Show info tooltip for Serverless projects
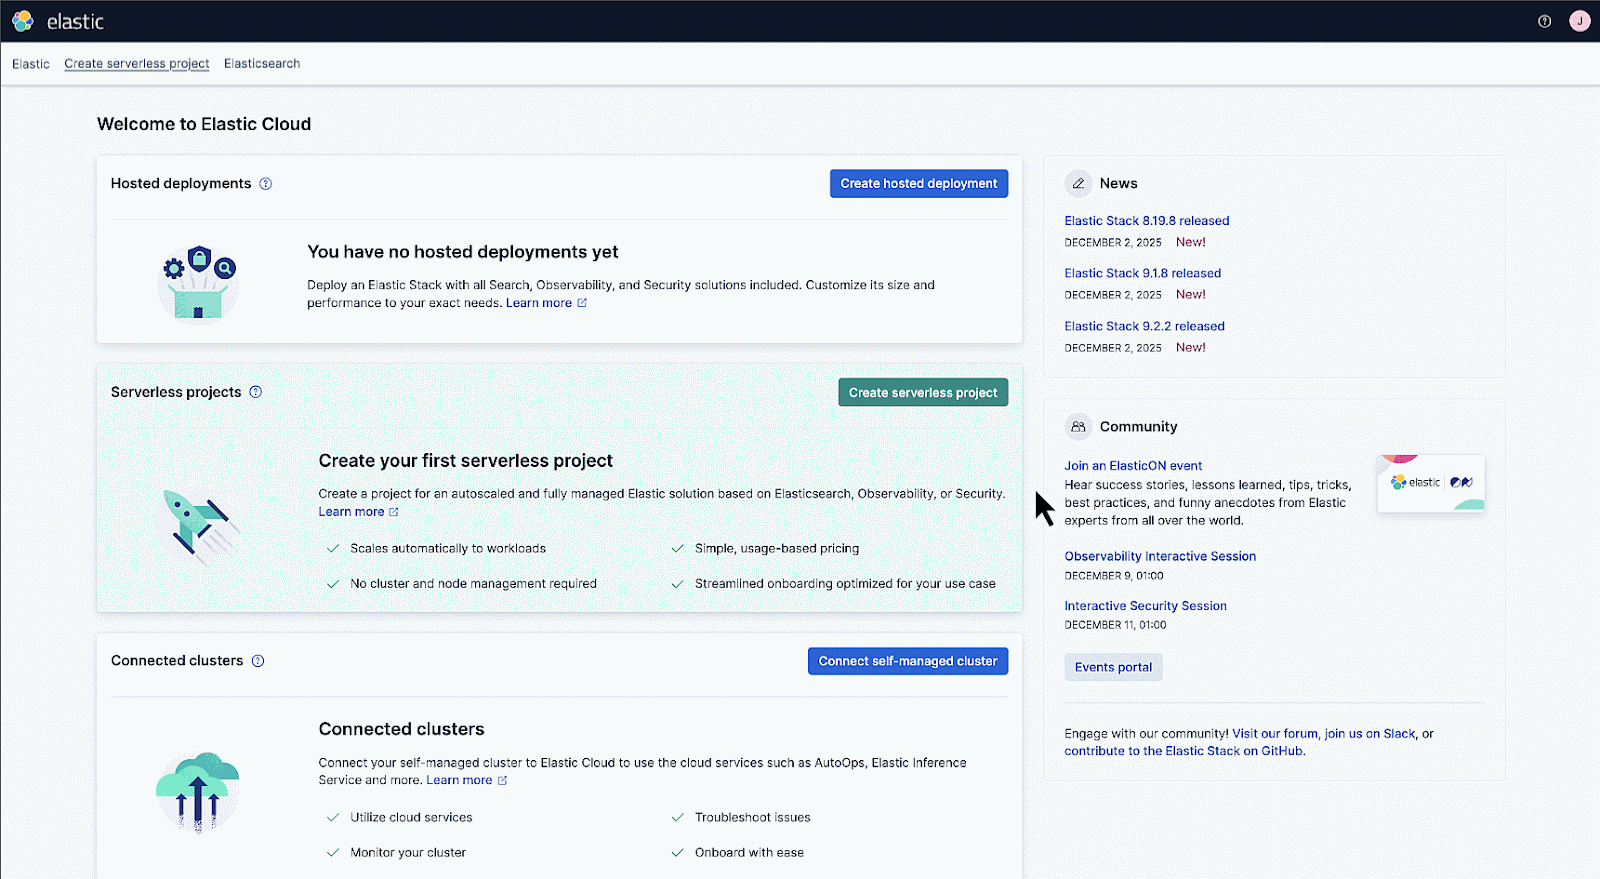The image size is (1600, 879). point(256,392)
